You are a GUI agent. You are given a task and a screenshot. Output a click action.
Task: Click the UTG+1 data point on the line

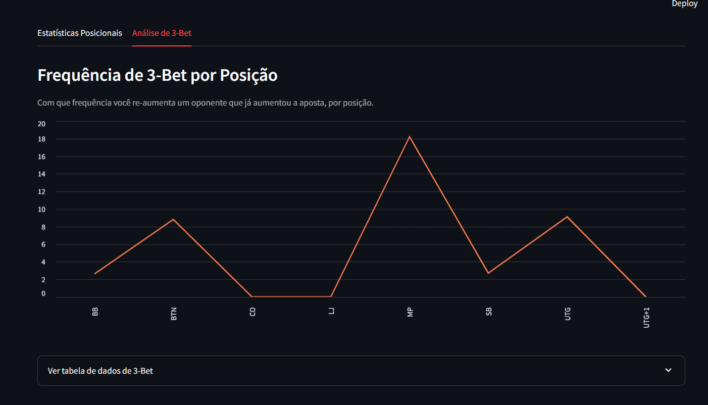(x=645, y=296)
